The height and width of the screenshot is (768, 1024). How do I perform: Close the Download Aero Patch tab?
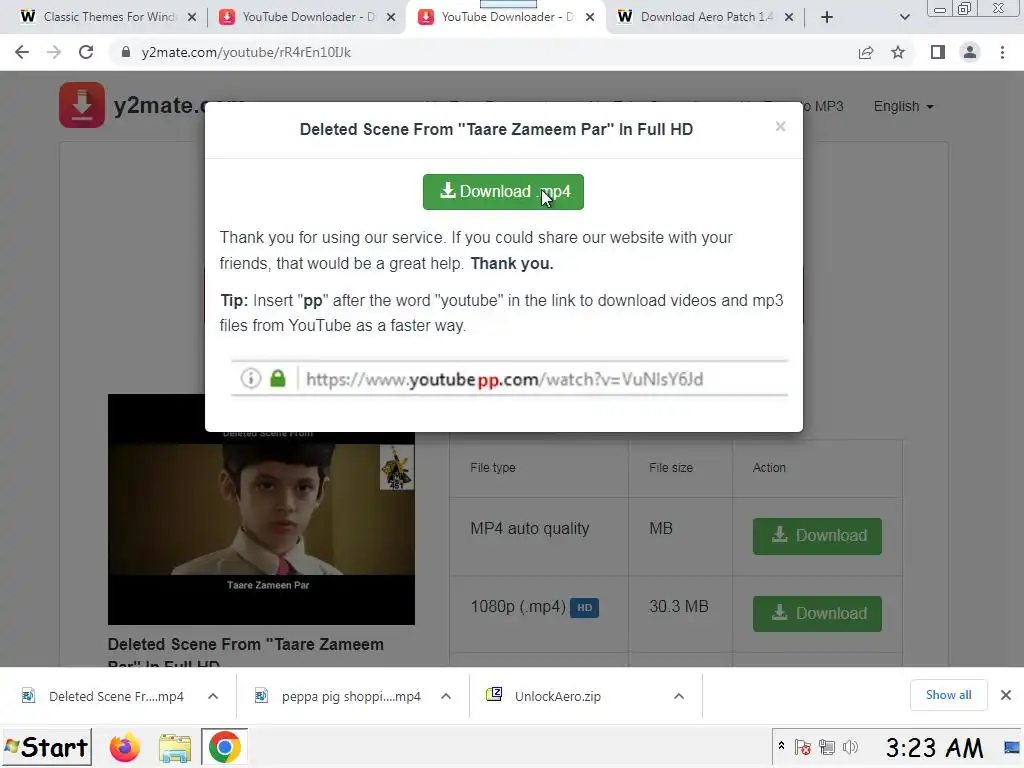[789, 18]
